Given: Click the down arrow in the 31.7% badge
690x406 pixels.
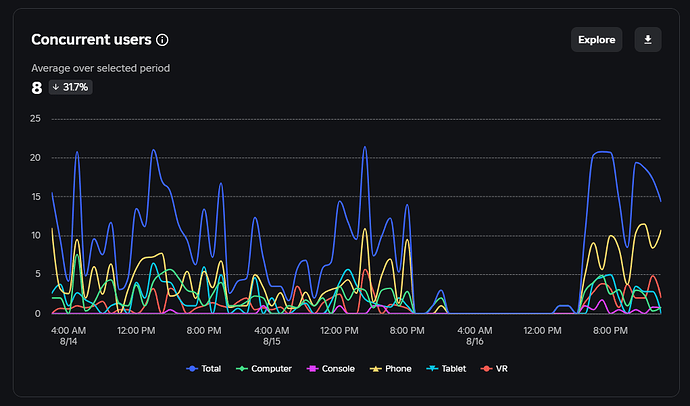Looking at the screenshot, I should click(x=55, y=87).
